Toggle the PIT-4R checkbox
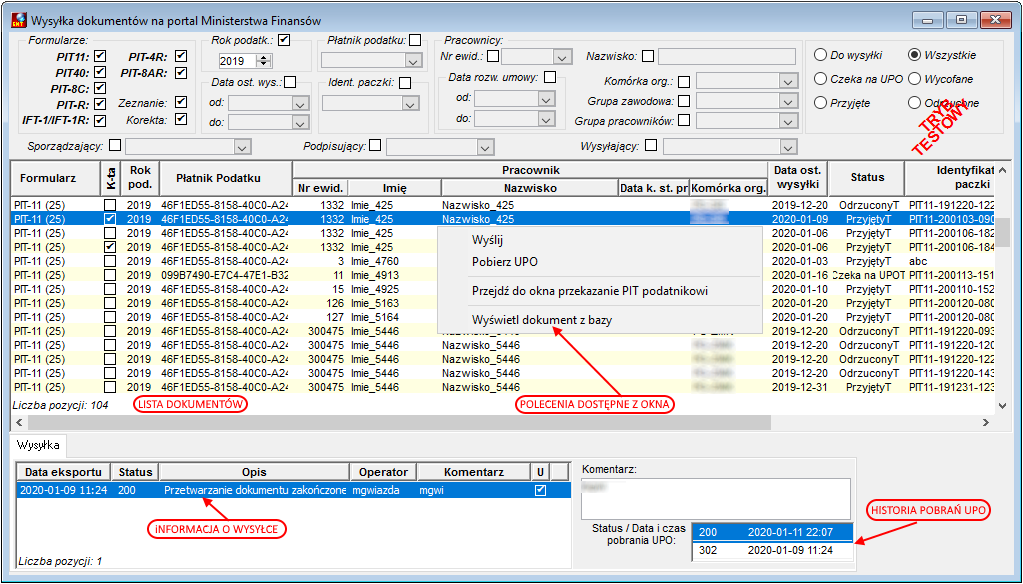 (181, 57)
